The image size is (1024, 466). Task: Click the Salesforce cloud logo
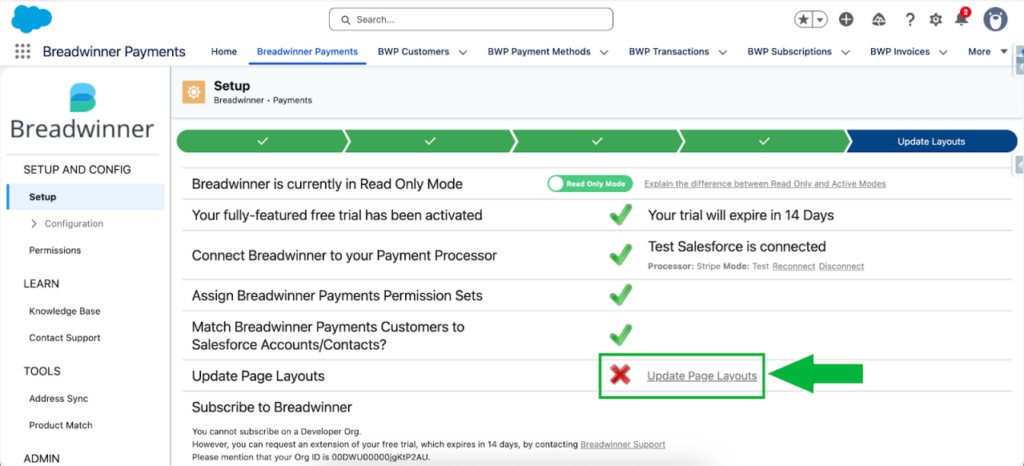pos(32,18)
